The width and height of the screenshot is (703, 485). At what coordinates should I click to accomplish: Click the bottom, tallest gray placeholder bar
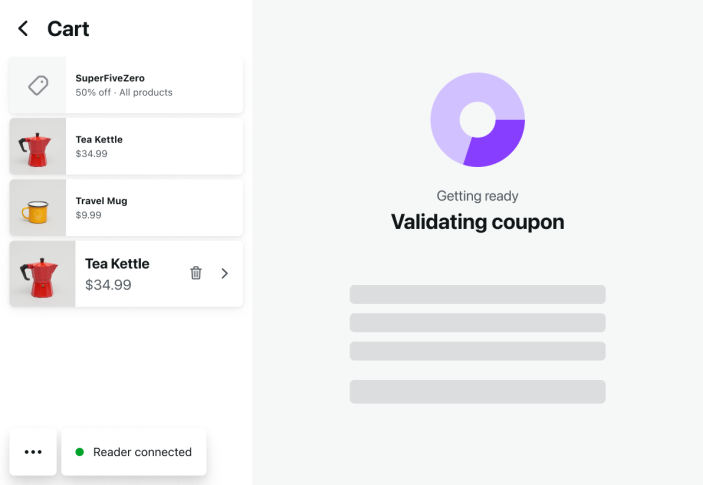(477, 391)
